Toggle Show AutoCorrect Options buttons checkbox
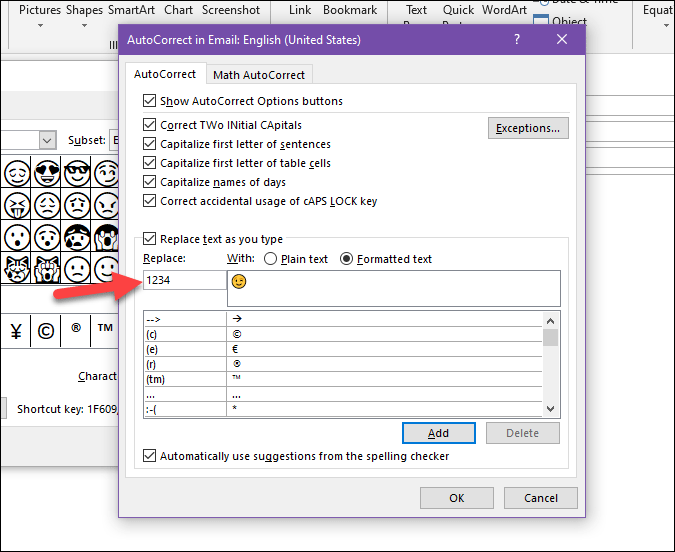The image size is (675, 552). pyautogui.click(x=150, y=101)
